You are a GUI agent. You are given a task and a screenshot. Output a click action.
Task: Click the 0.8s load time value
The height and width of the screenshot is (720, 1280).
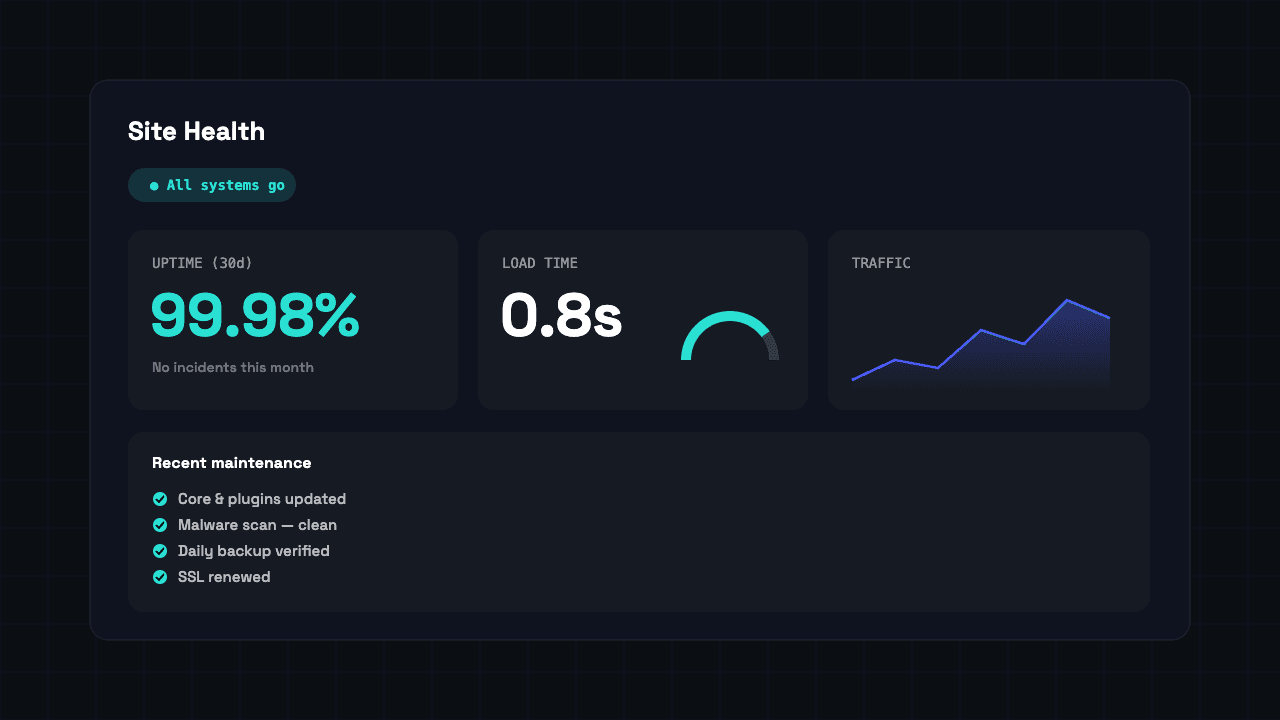[x=561, y=315]
